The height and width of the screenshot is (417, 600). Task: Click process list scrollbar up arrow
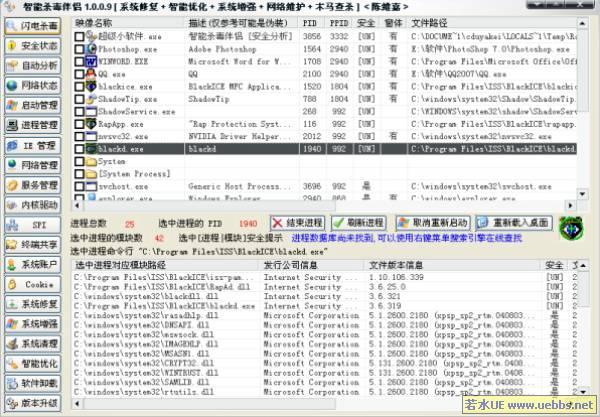click(x=582, y=23)
